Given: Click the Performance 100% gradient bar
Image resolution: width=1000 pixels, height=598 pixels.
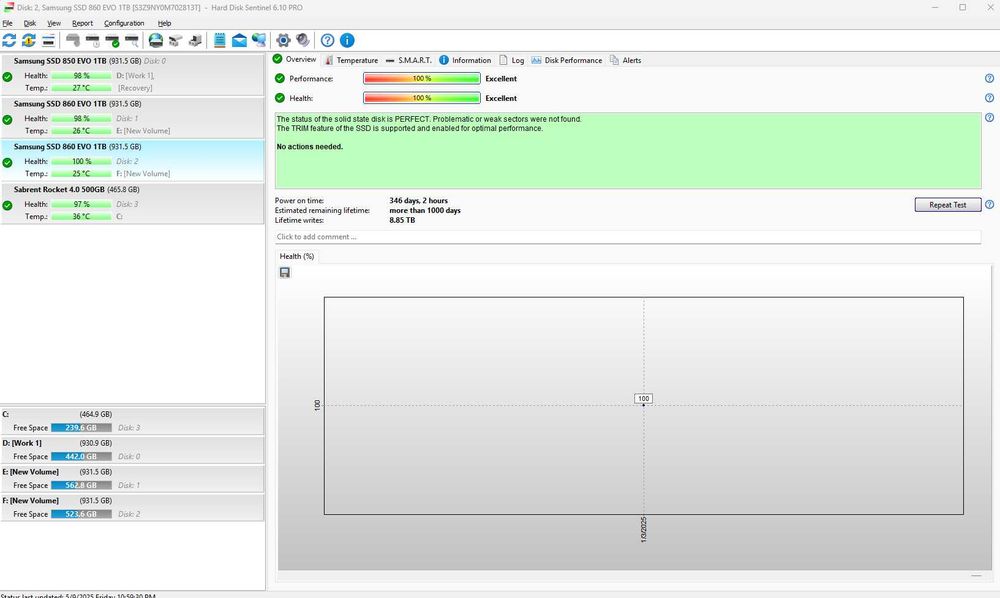Looking at the screenshot, I should coord(422,78).
